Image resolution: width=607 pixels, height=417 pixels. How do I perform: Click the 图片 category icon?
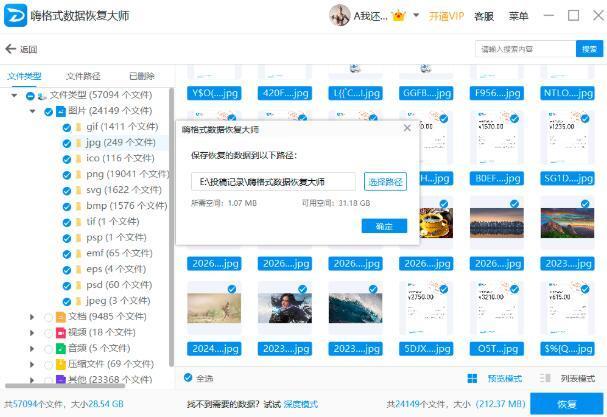pos(61,112)
